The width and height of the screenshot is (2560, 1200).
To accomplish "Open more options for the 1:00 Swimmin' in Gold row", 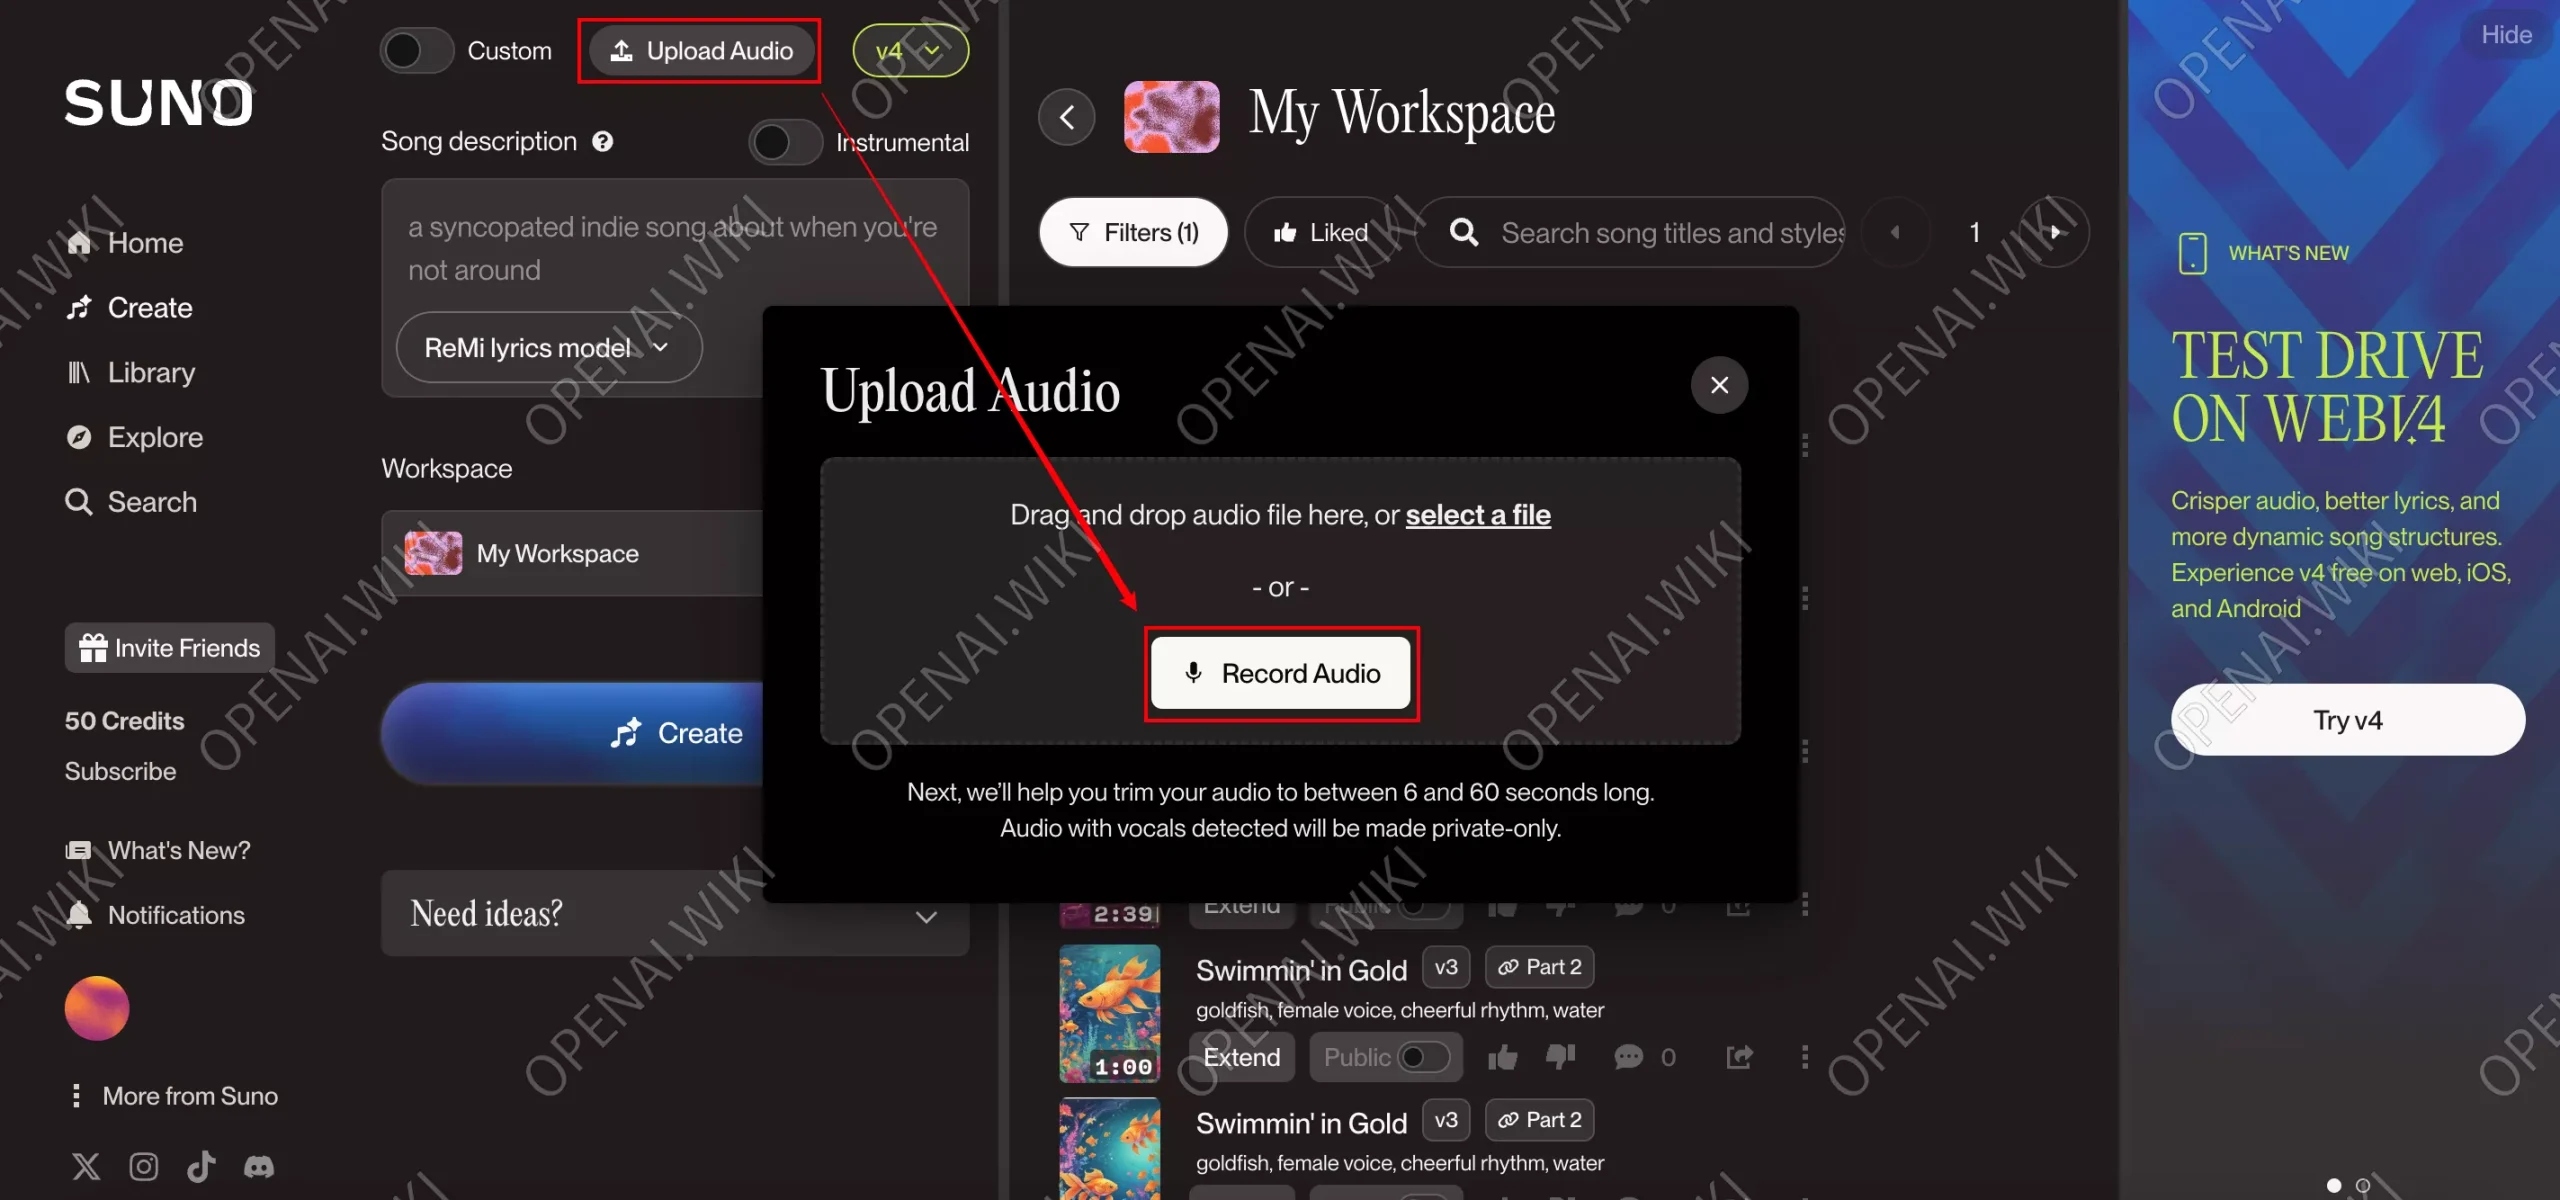I will tap(1805, 1057).
